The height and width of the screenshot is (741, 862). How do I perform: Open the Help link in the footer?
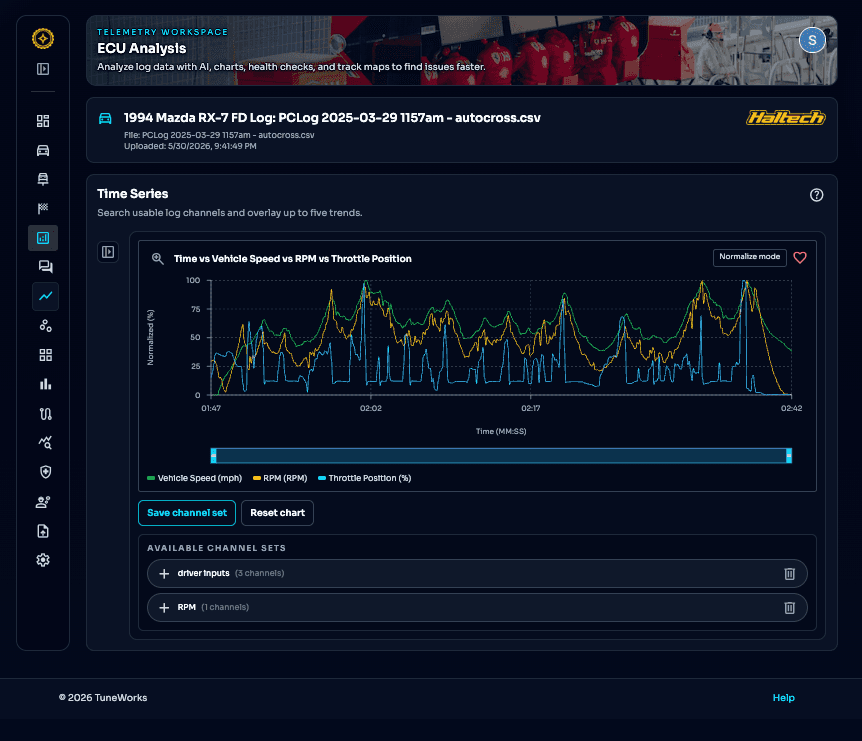click(783, 698)
